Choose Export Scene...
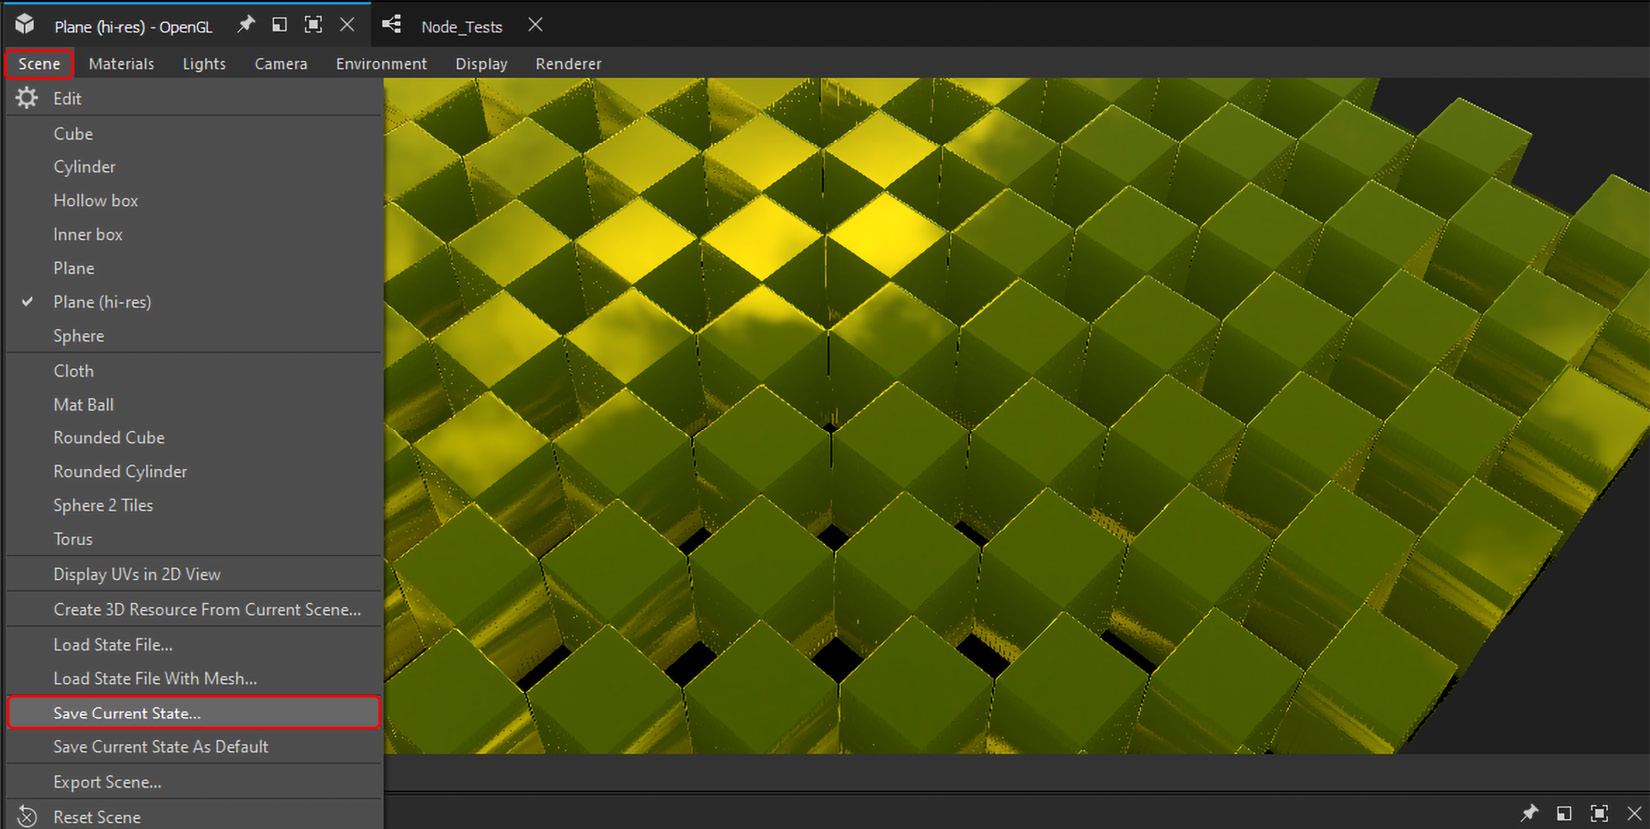Screen dimensions: 1650x829 point(195,782)
